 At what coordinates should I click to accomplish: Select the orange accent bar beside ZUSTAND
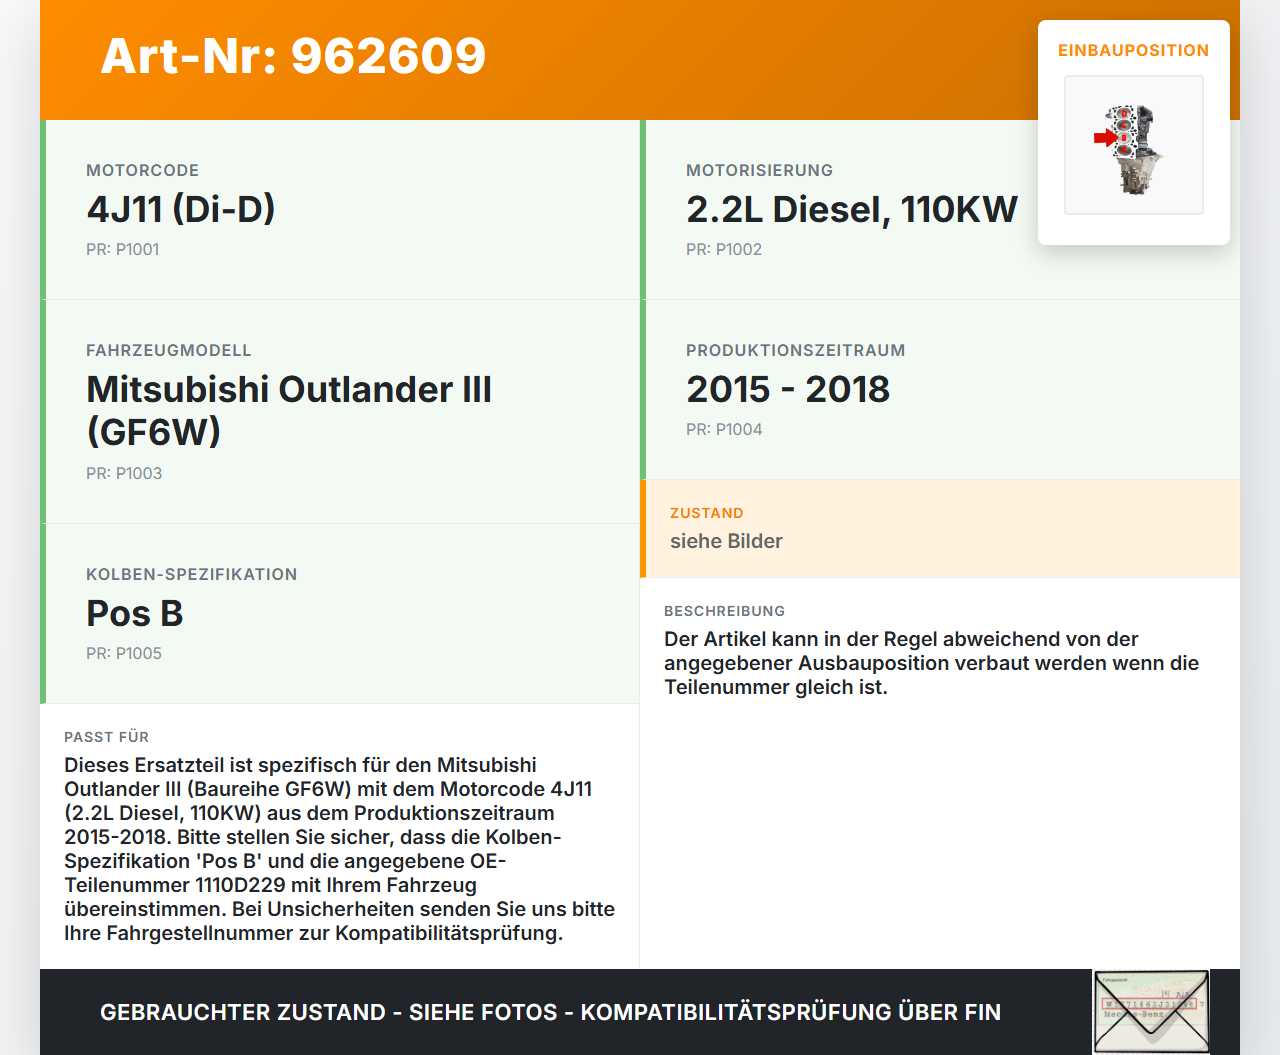643,529
